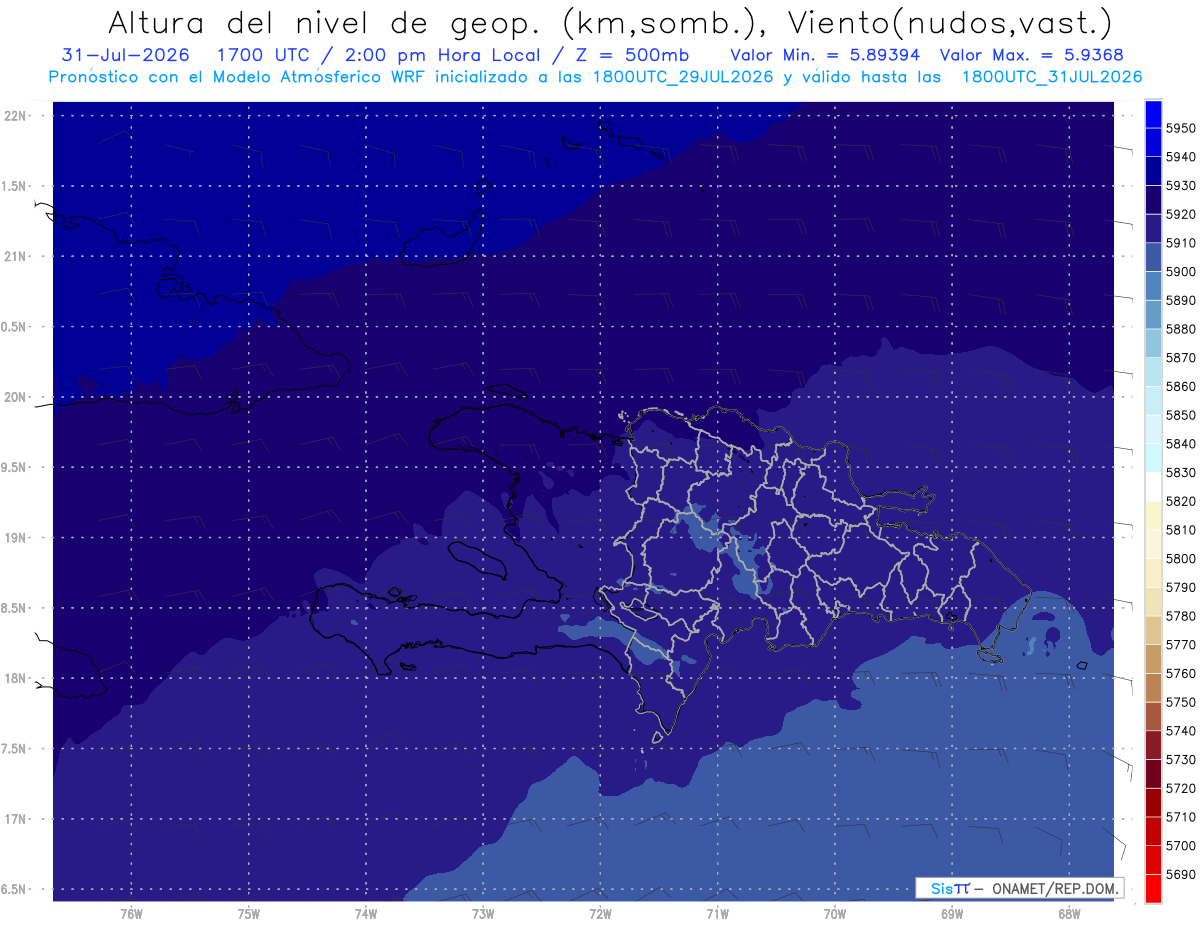
Task: Click the '69W' longitude label
Action: (952, 914)
